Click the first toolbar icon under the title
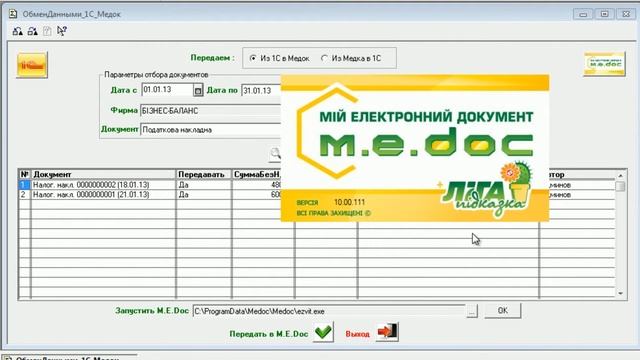Viewport: 640px width, 360px height. 18,31
